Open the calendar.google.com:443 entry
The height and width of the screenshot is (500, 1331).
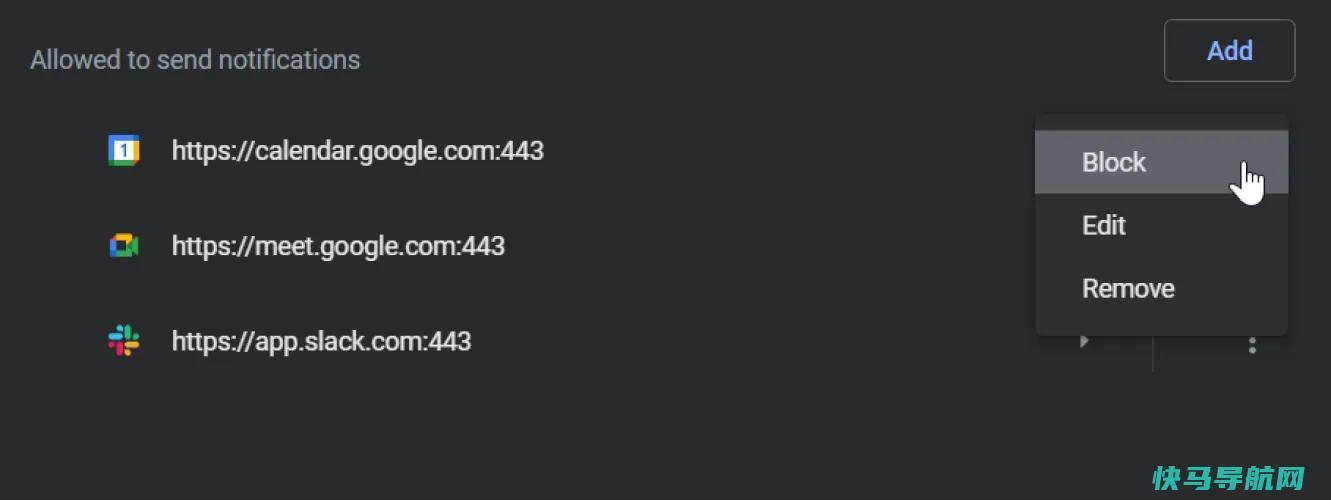click(358, 151)
